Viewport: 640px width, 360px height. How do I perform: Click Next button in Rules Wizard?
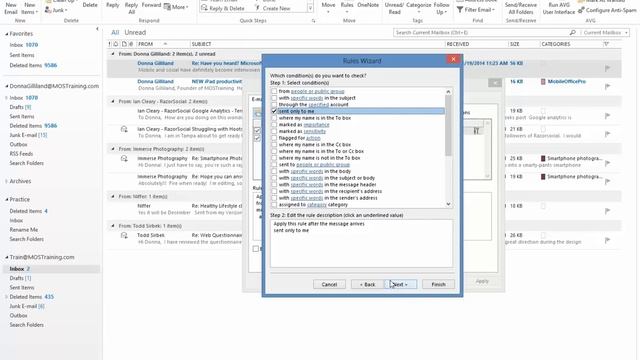click(400, 284)
